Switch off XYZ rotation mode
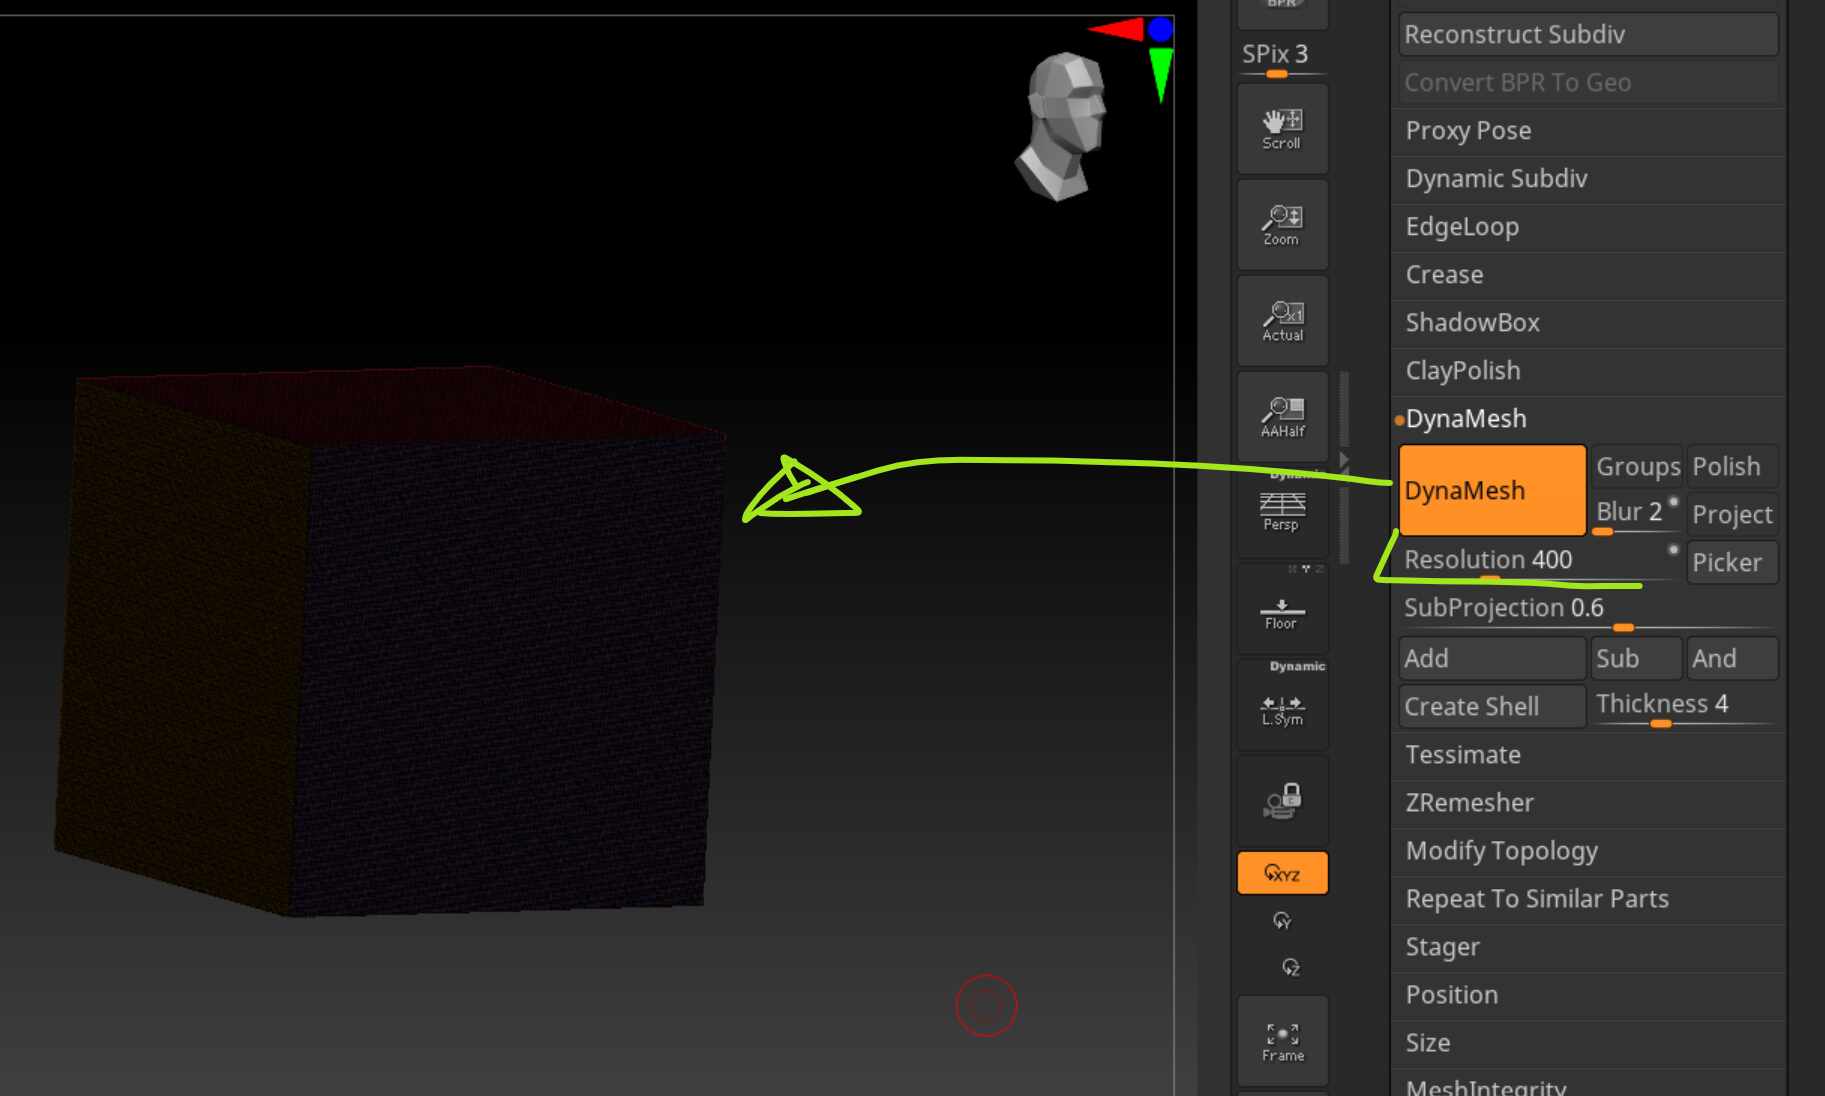The height and width of the screenshot is (1096, 1825). [1282, 873]
